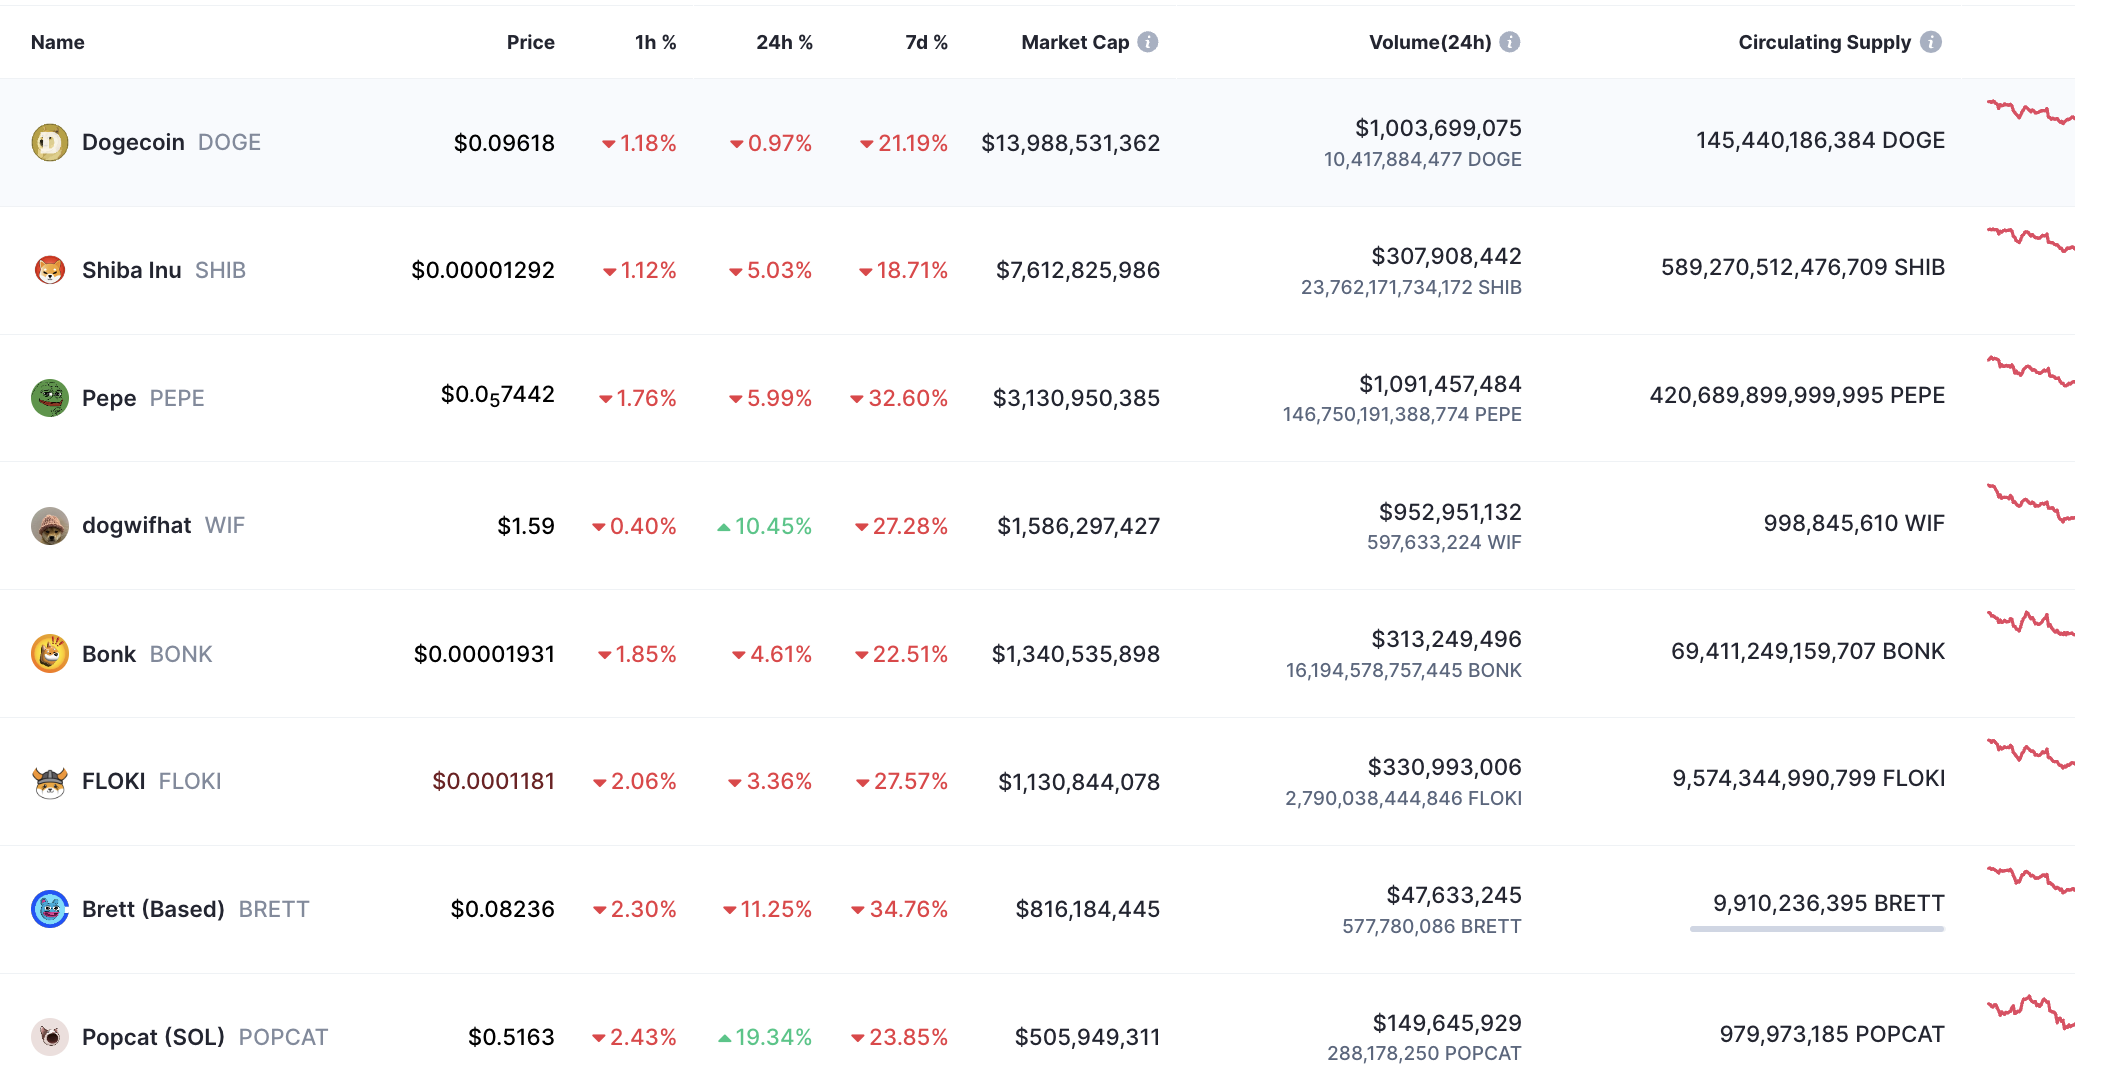Sort table by Price column header
This screenshot has width=2112, height=1092.
530,42
